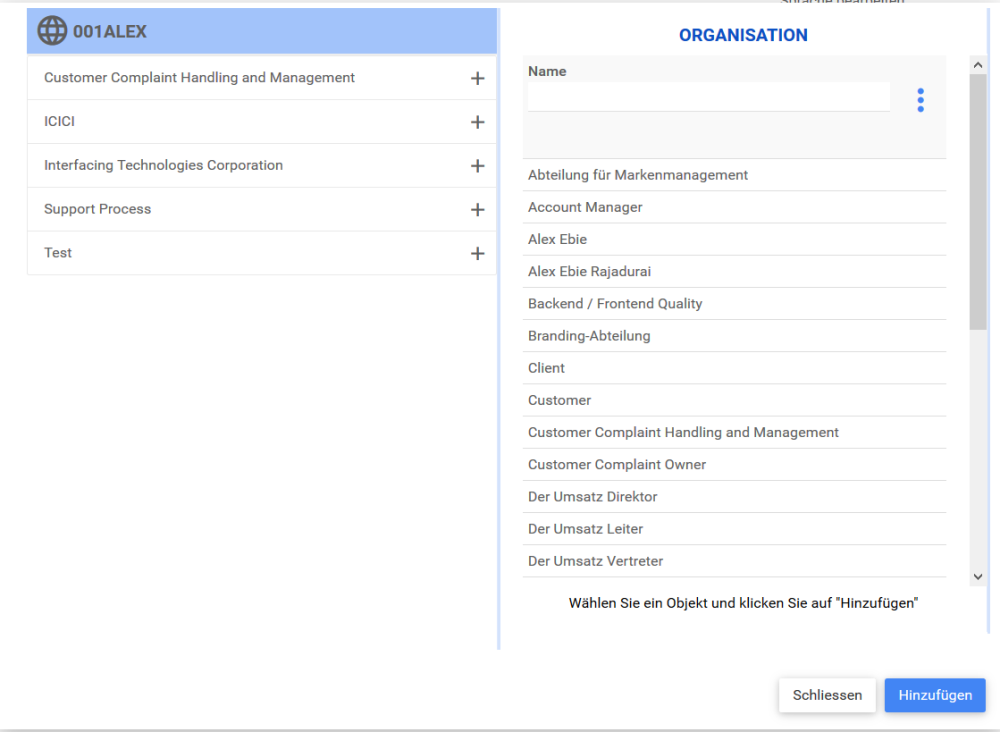Expand the ICICI tree node

pos(477,122)
